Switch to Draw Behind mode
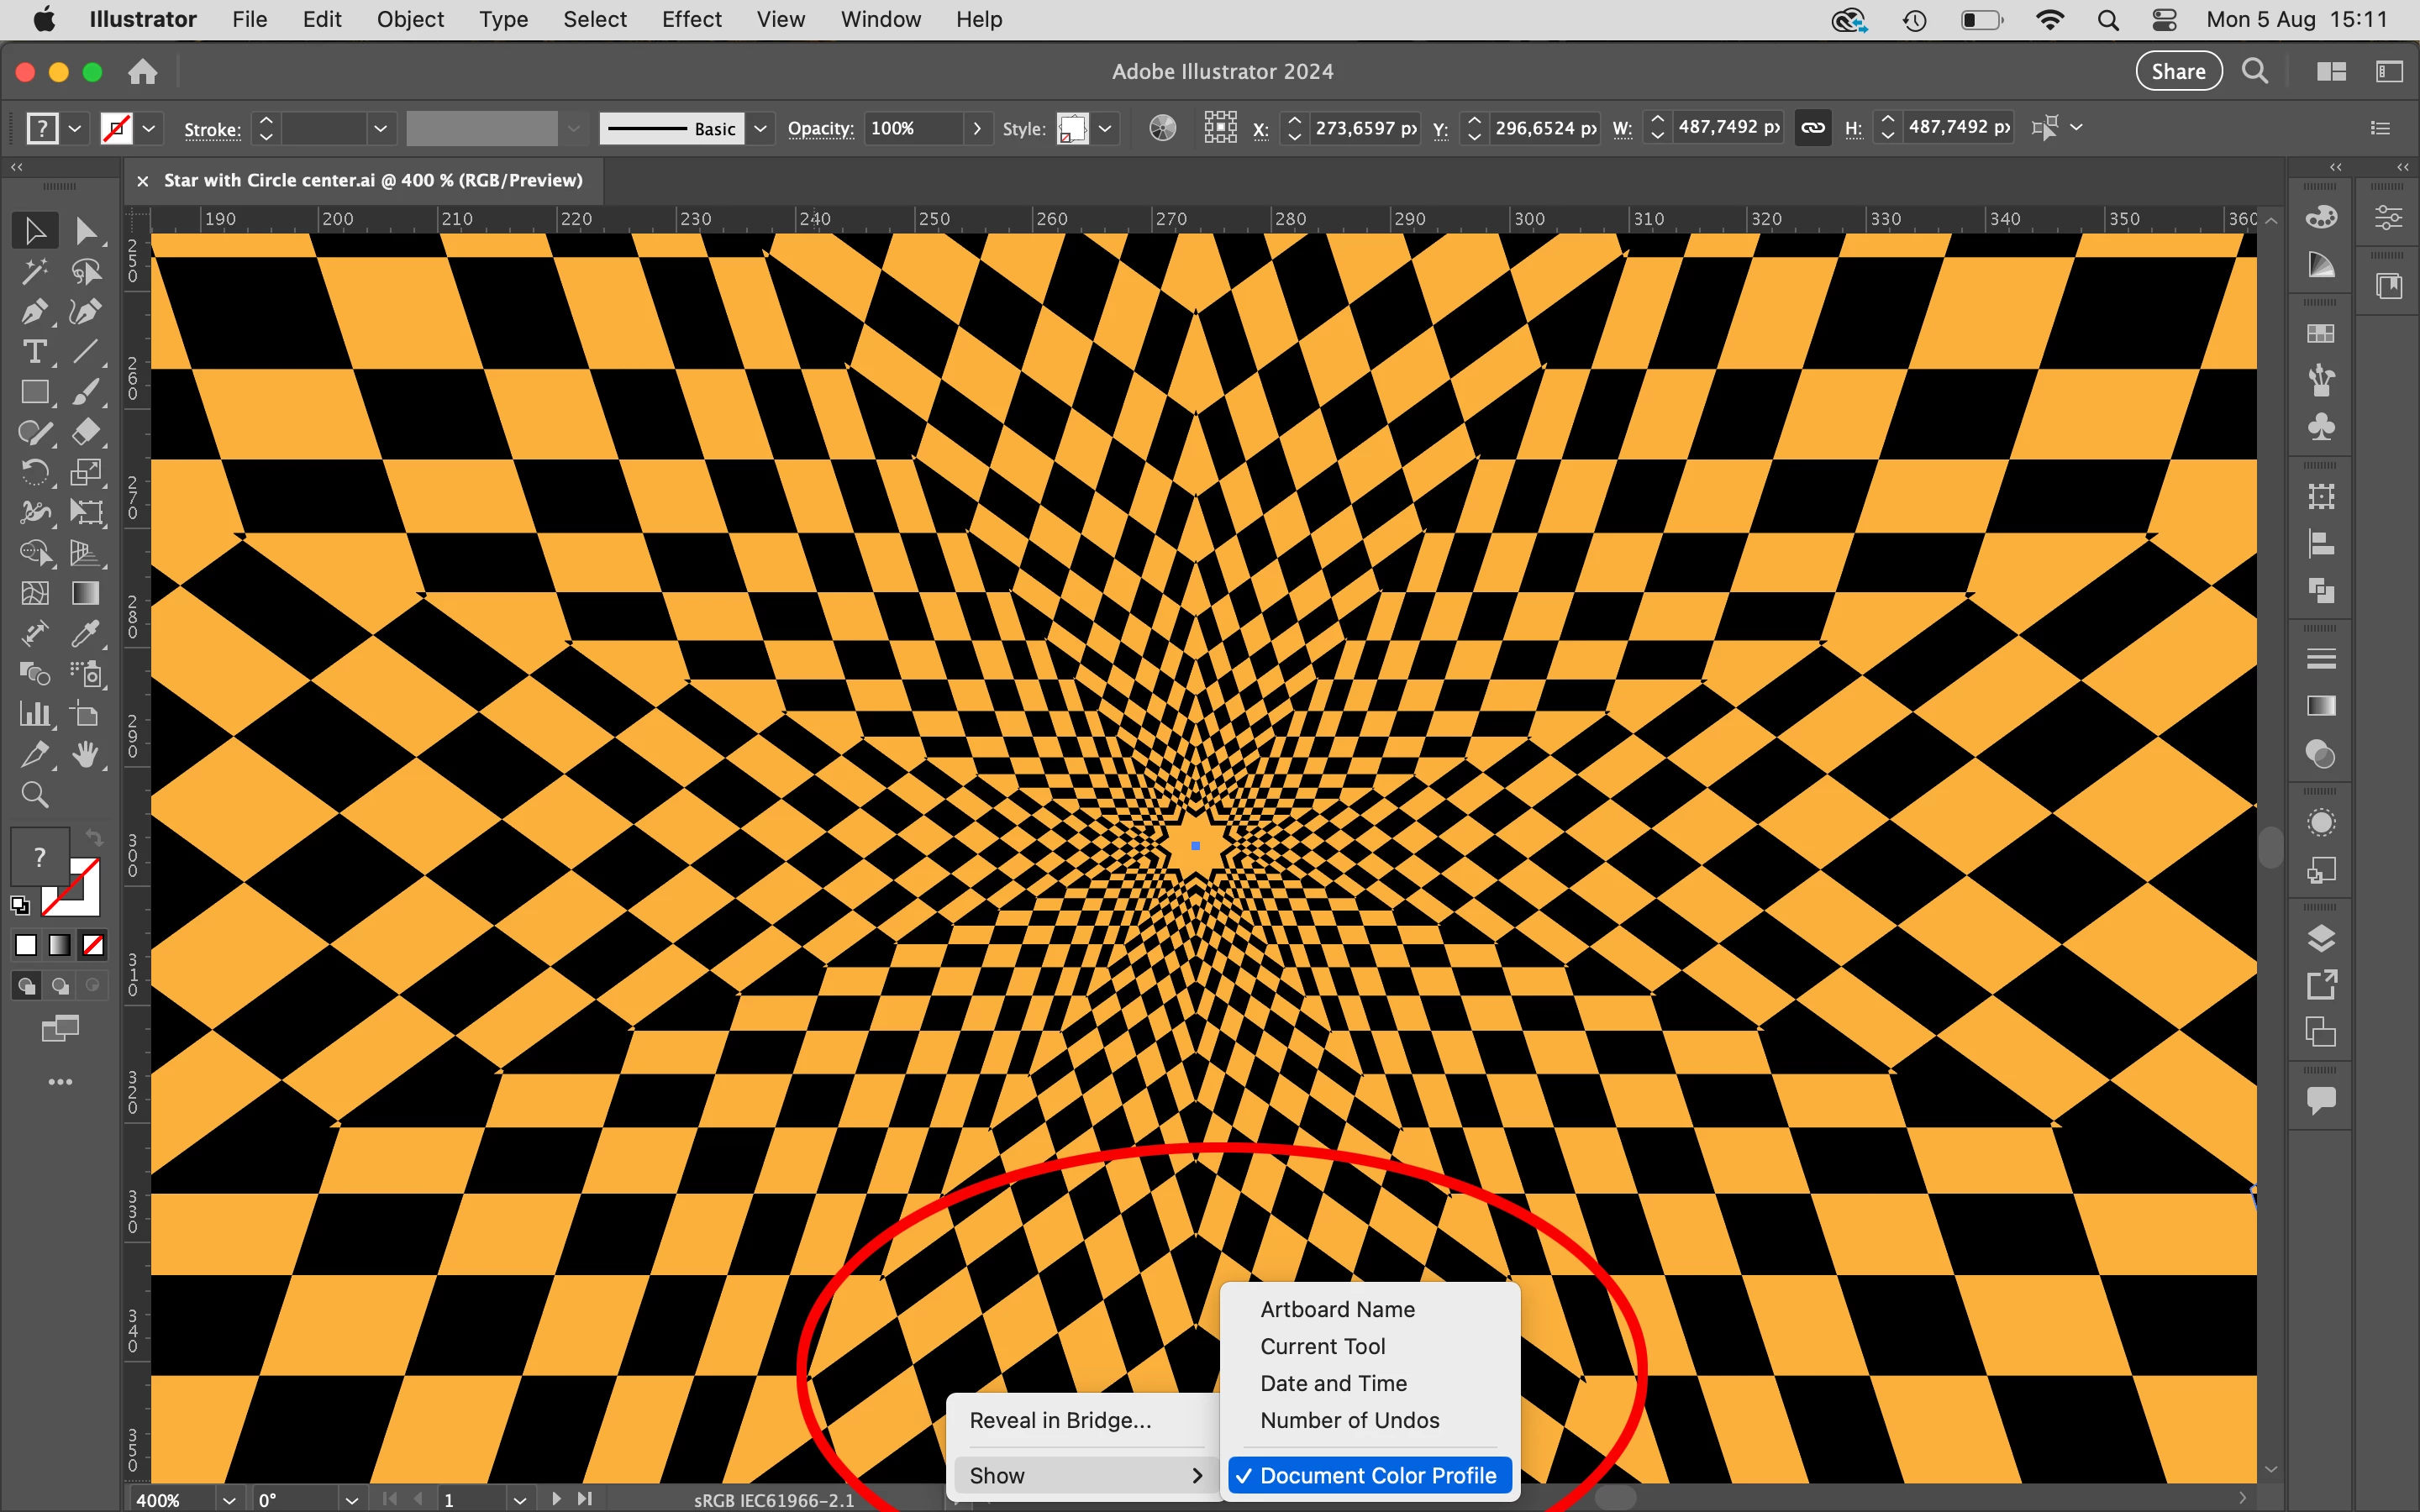The height and width of the screenshot is (1512, 2420). 60,986
